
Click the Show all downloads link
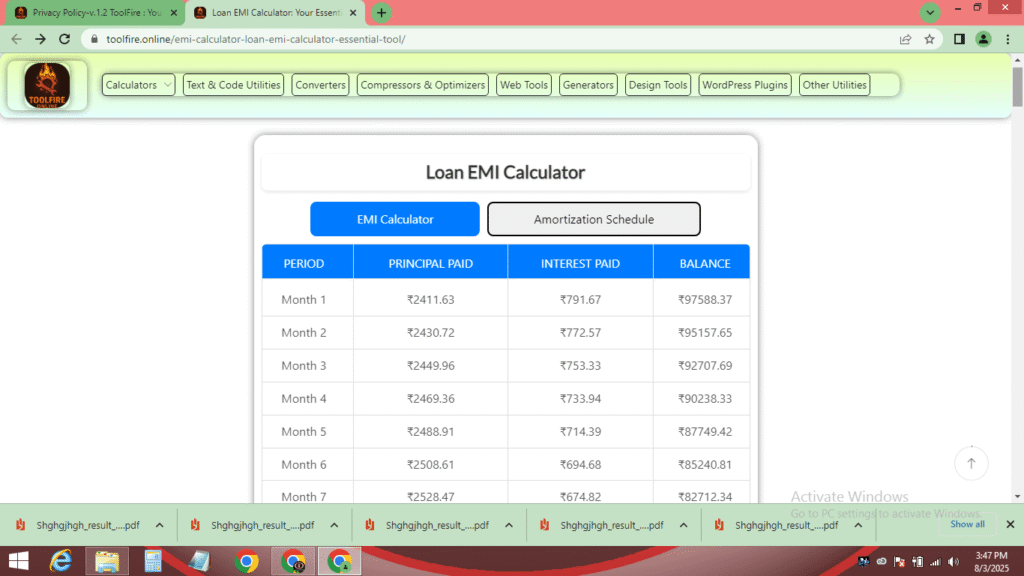(x=966, y=524)
